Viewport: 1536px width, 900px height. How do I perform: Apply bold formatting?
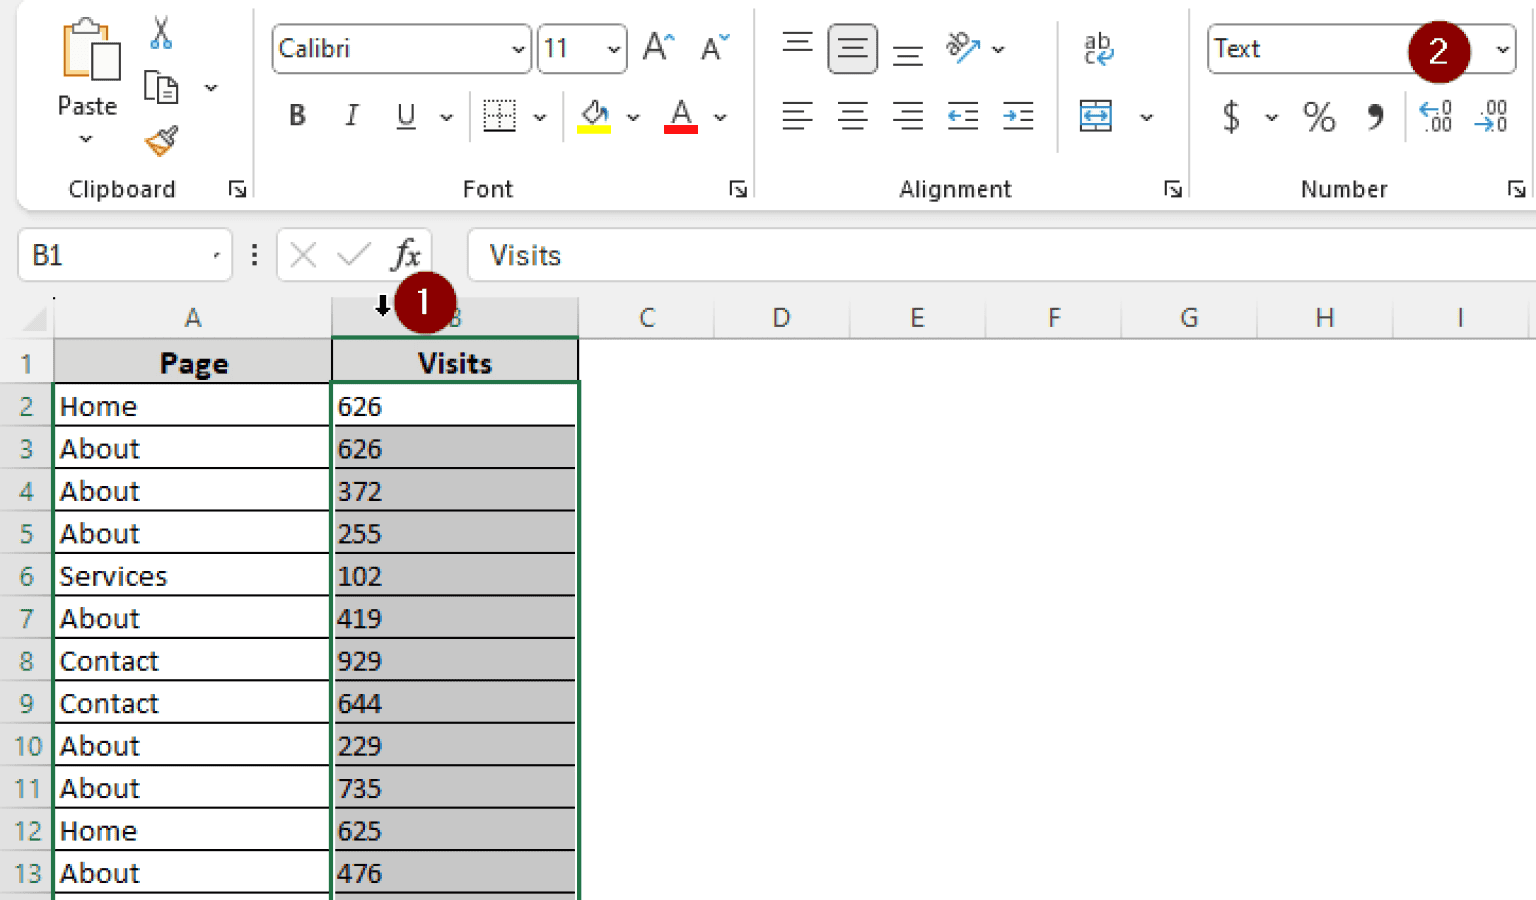coord(296,116)
